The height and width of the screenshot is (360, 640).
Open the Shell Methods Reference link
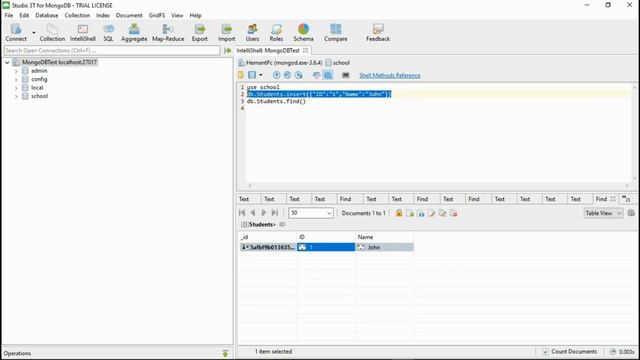tap(389, 76)
